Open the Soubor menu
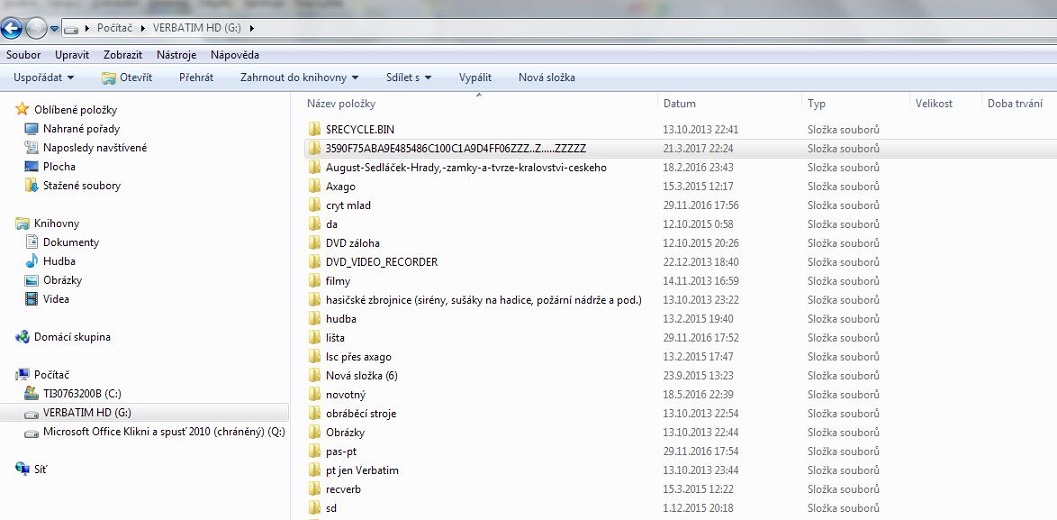Screen dimensions: 1057x520 click(x=23, y=55)
